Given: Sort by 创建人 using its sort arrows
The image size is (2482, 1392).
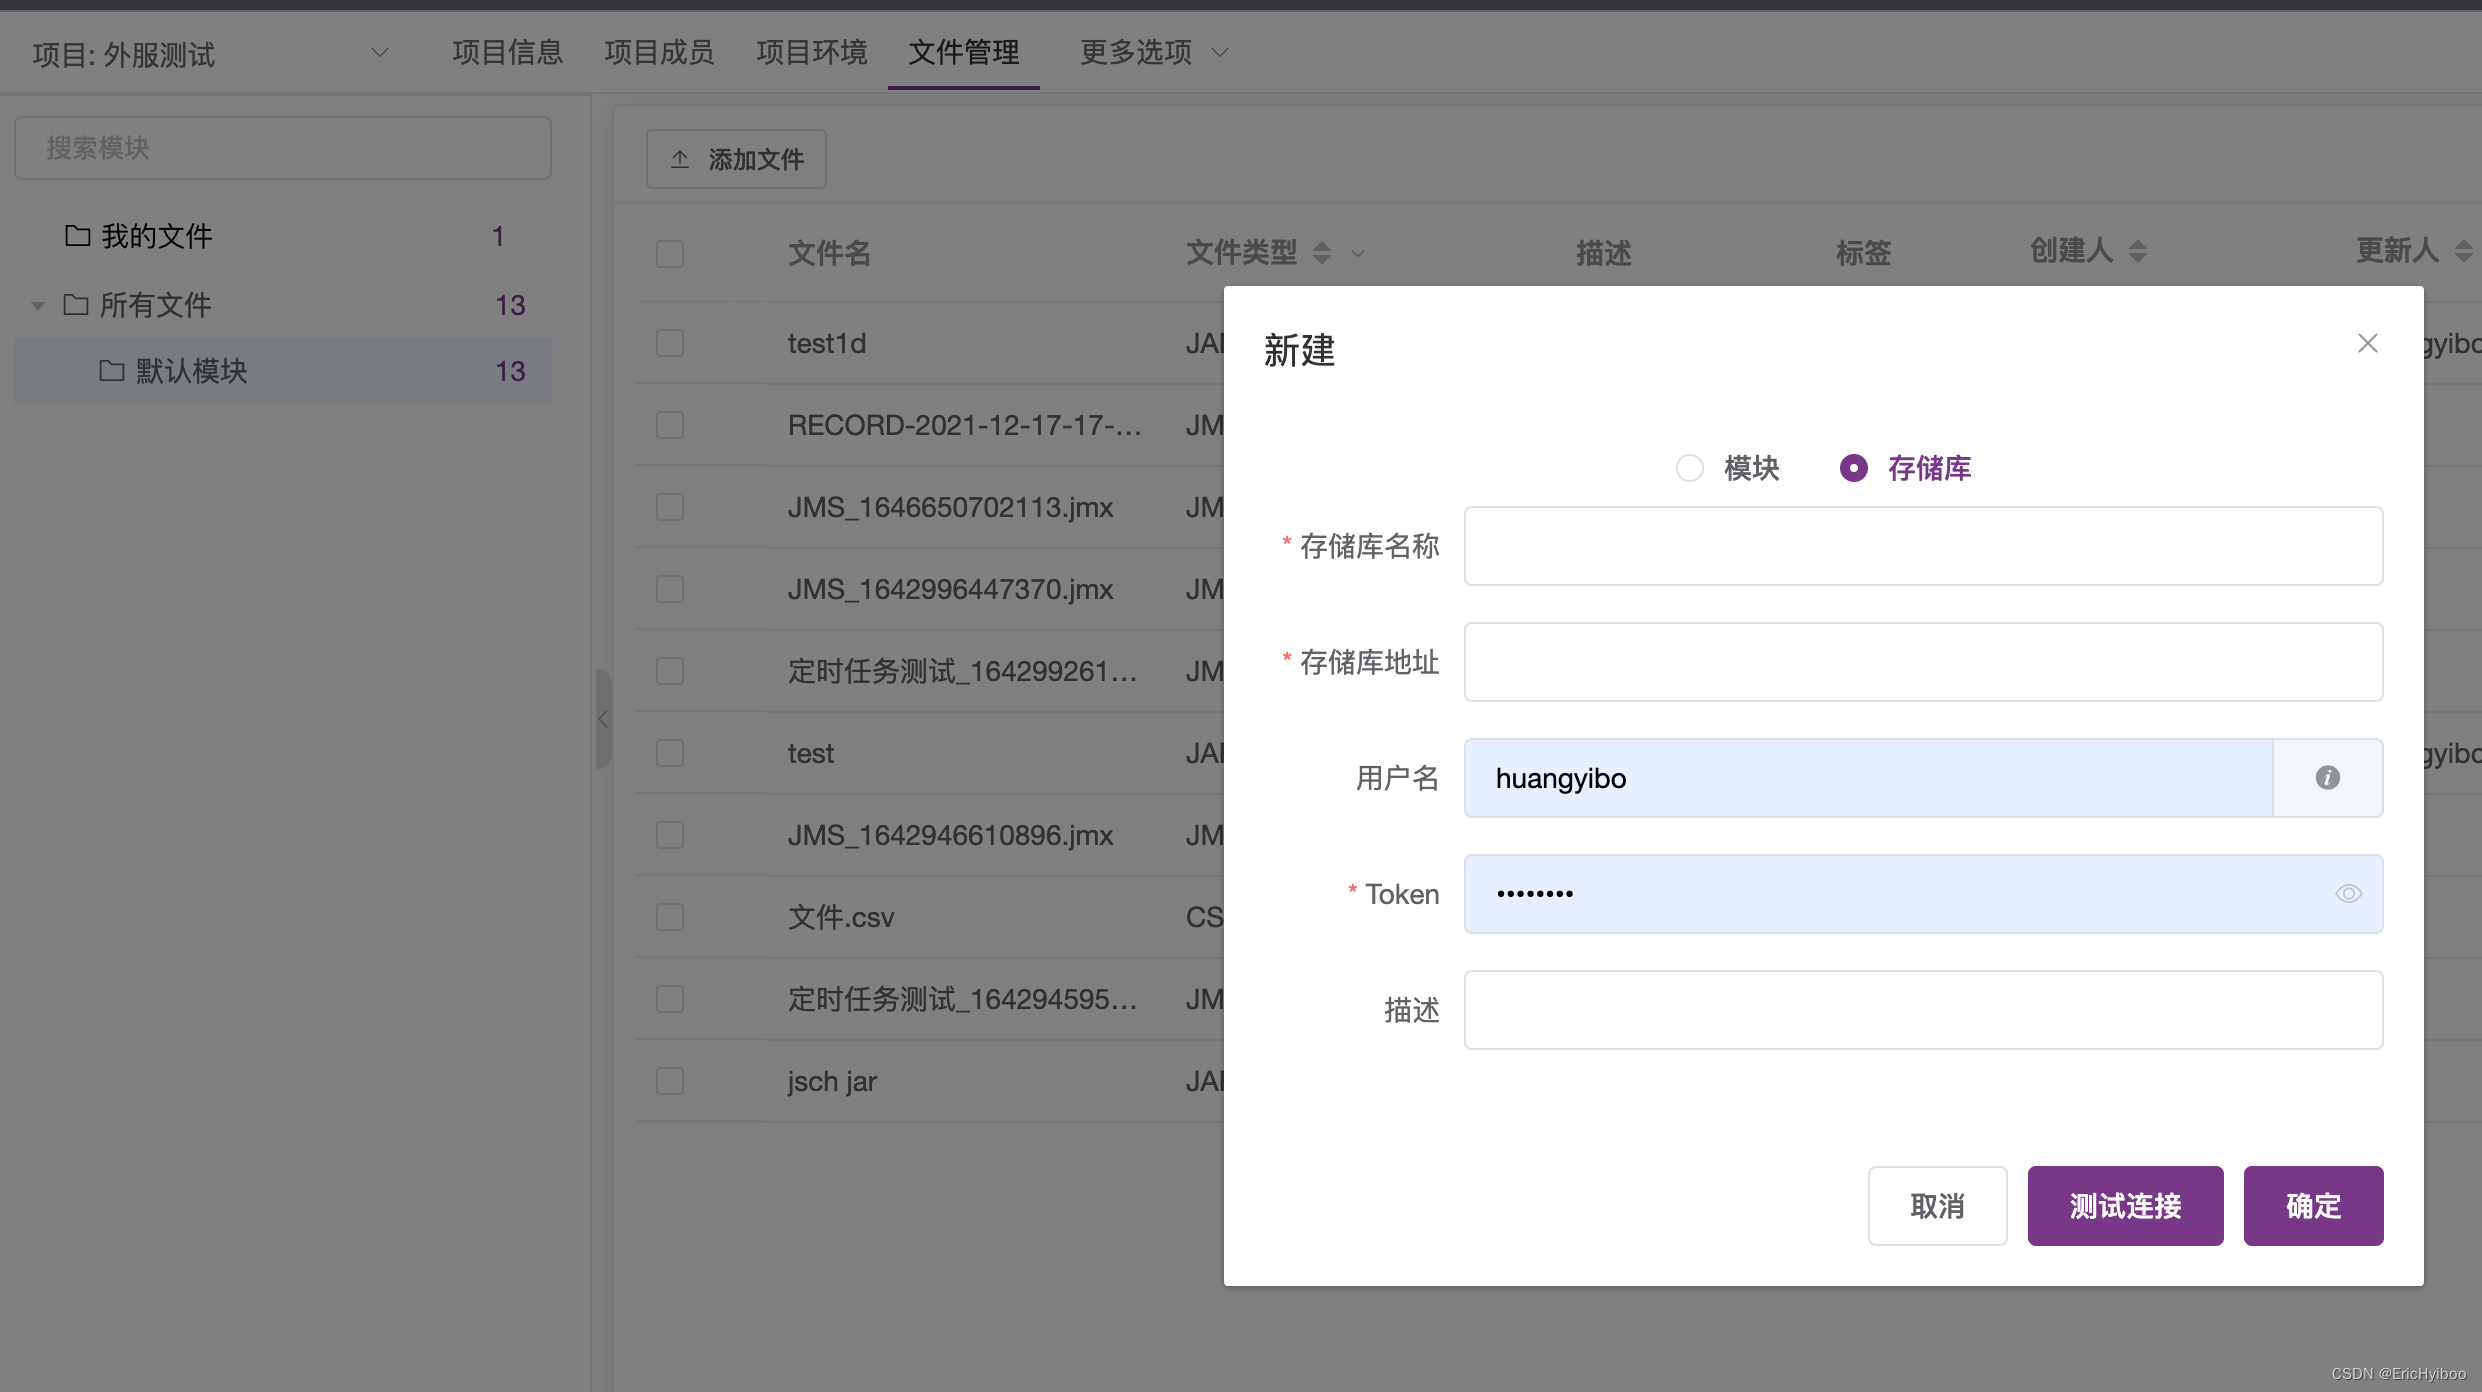Looking at the screenshot, I should [2138, 251].
